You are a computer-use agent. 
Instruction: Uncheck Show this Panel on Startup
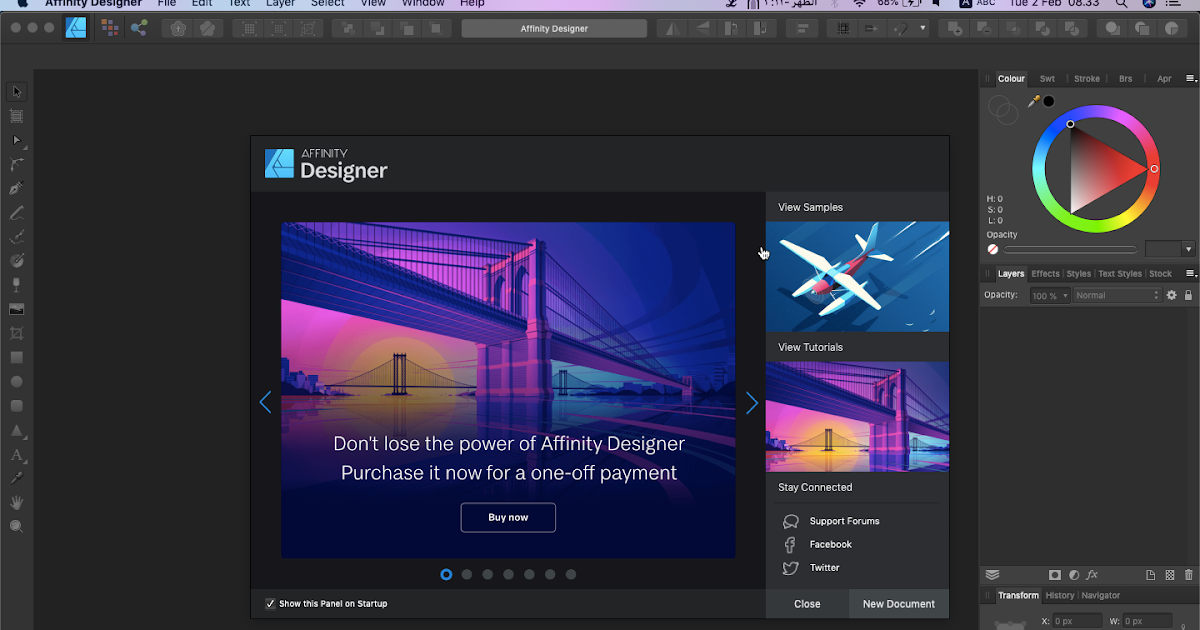(x=270, y=604)
